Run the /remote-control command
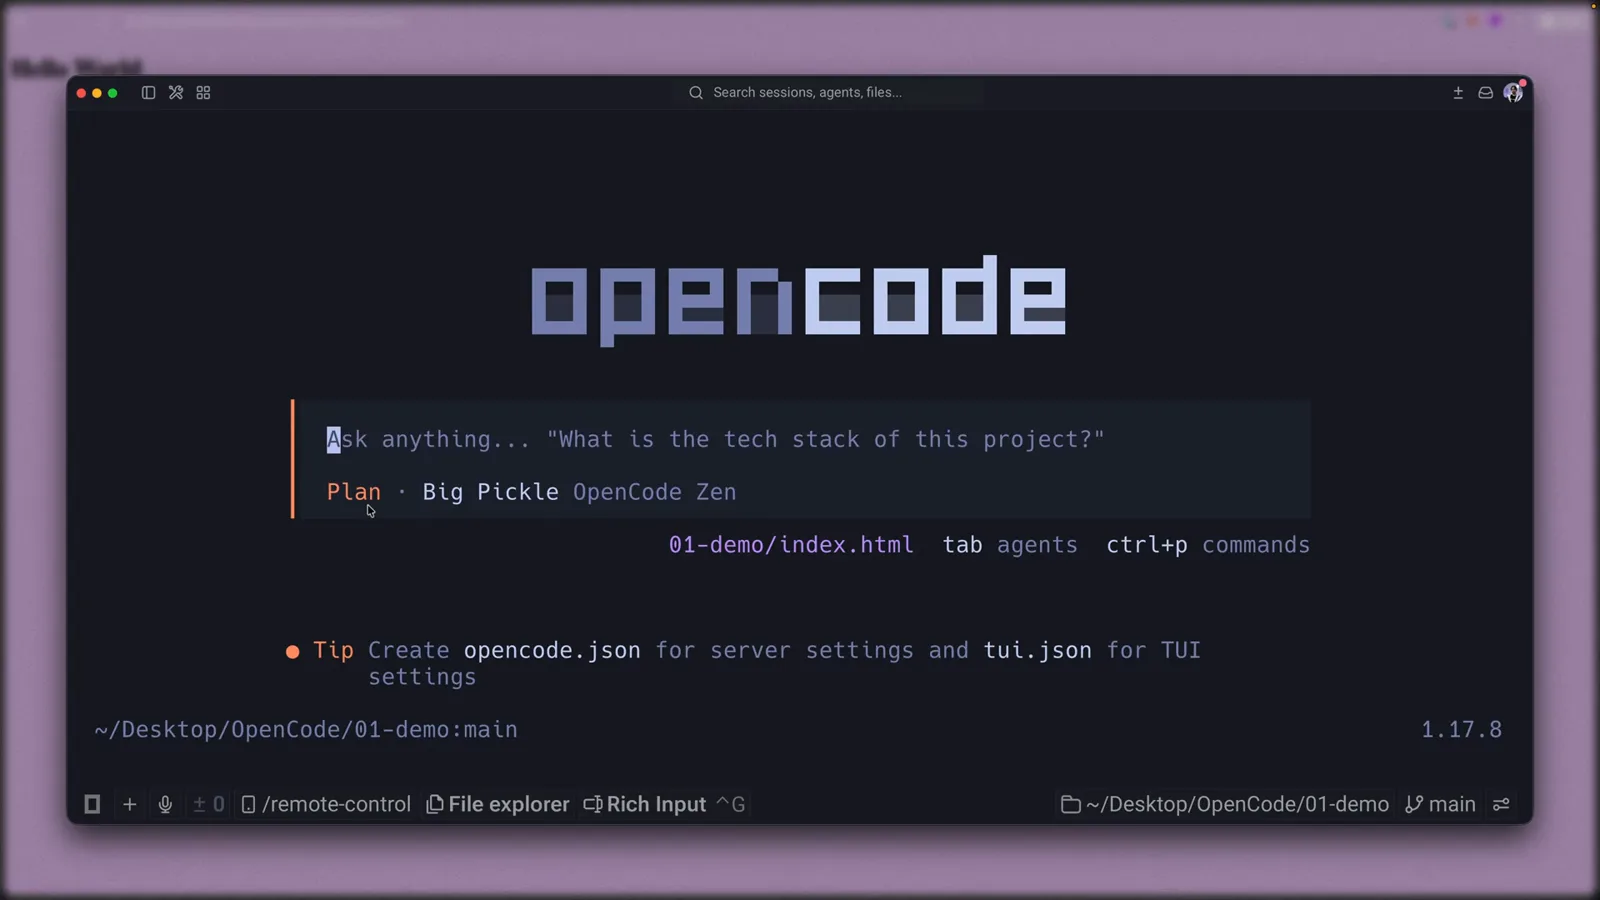1600x900 pixels. (x=326, y=804)
